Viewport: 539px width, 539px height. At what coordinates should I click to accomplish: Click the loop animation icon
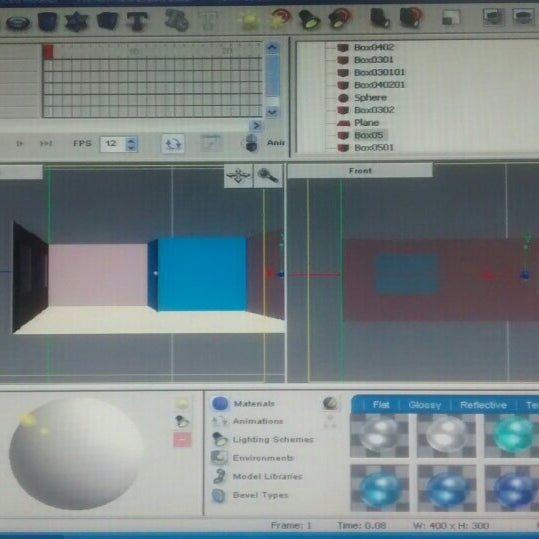(173, 143)
